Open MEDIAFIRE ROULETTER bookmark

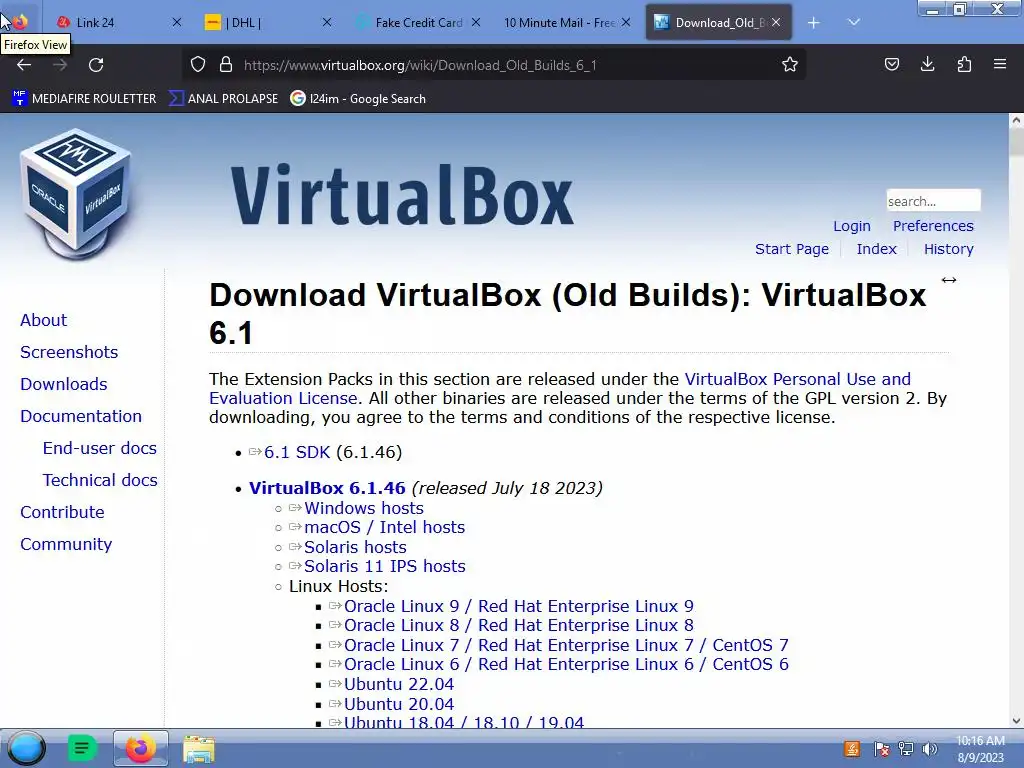coord(84,99)
